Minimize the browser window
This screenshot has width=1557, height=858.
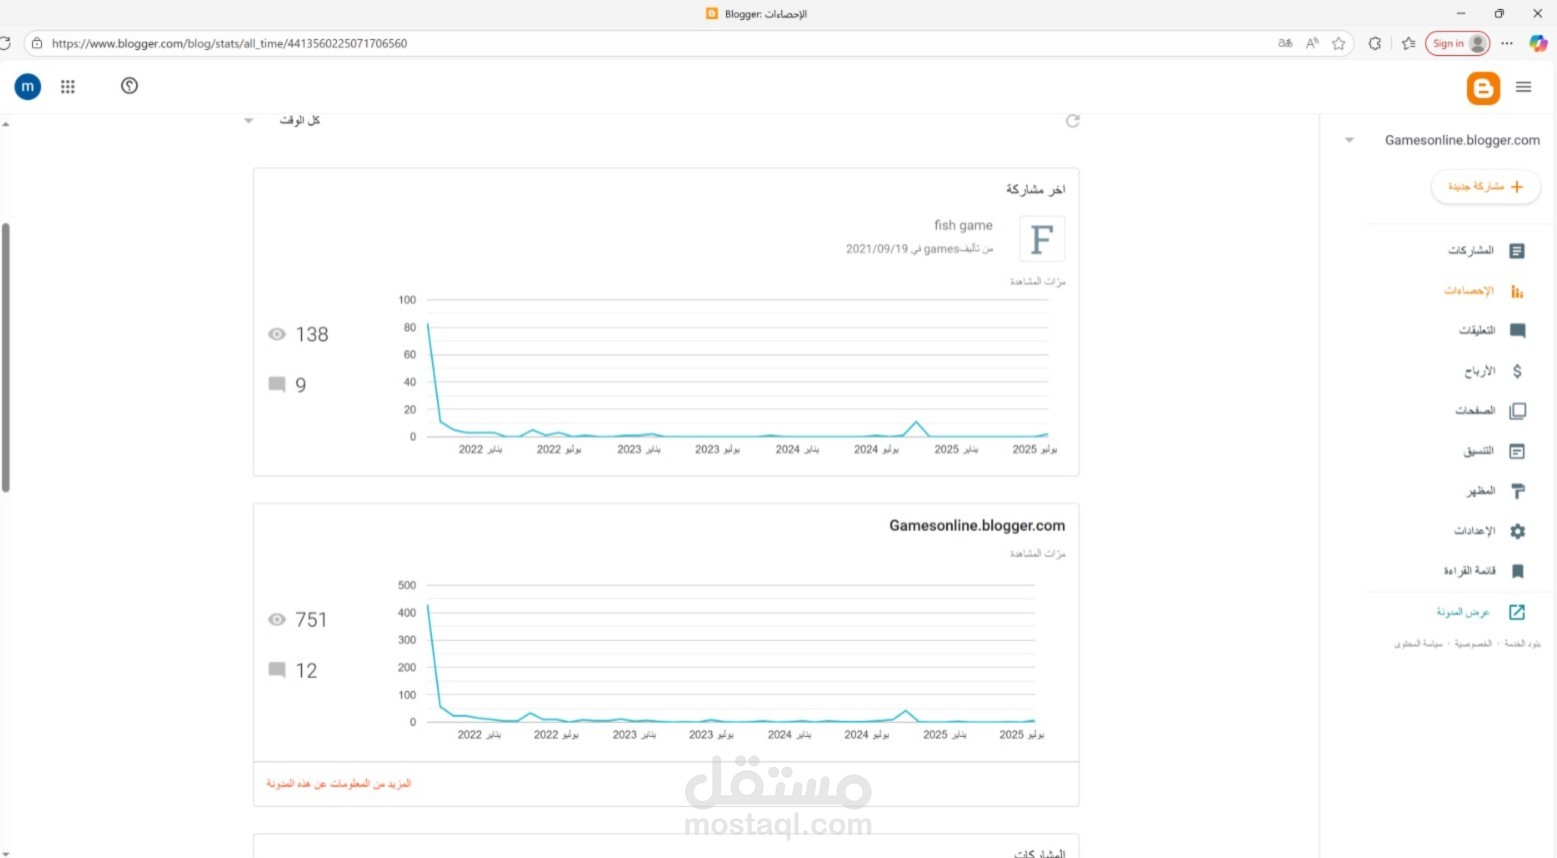(x=1462, y=14)
